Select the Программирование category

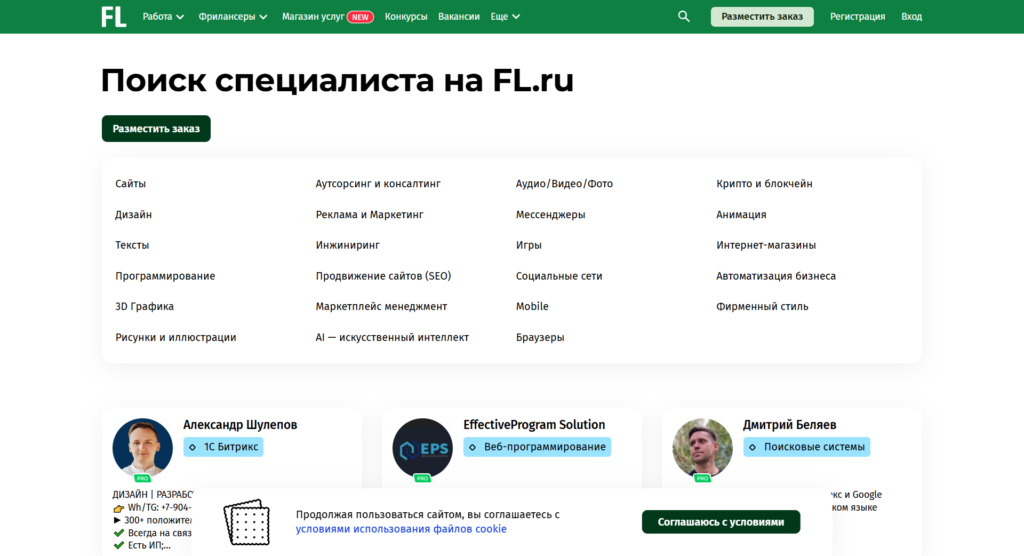pos(165,276)
